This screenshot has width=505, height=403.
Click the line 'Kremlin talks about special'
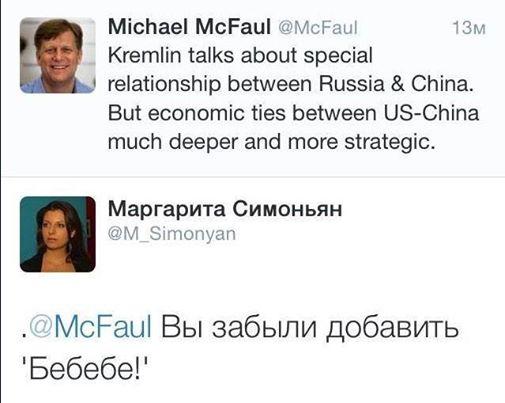click(240, 56)
